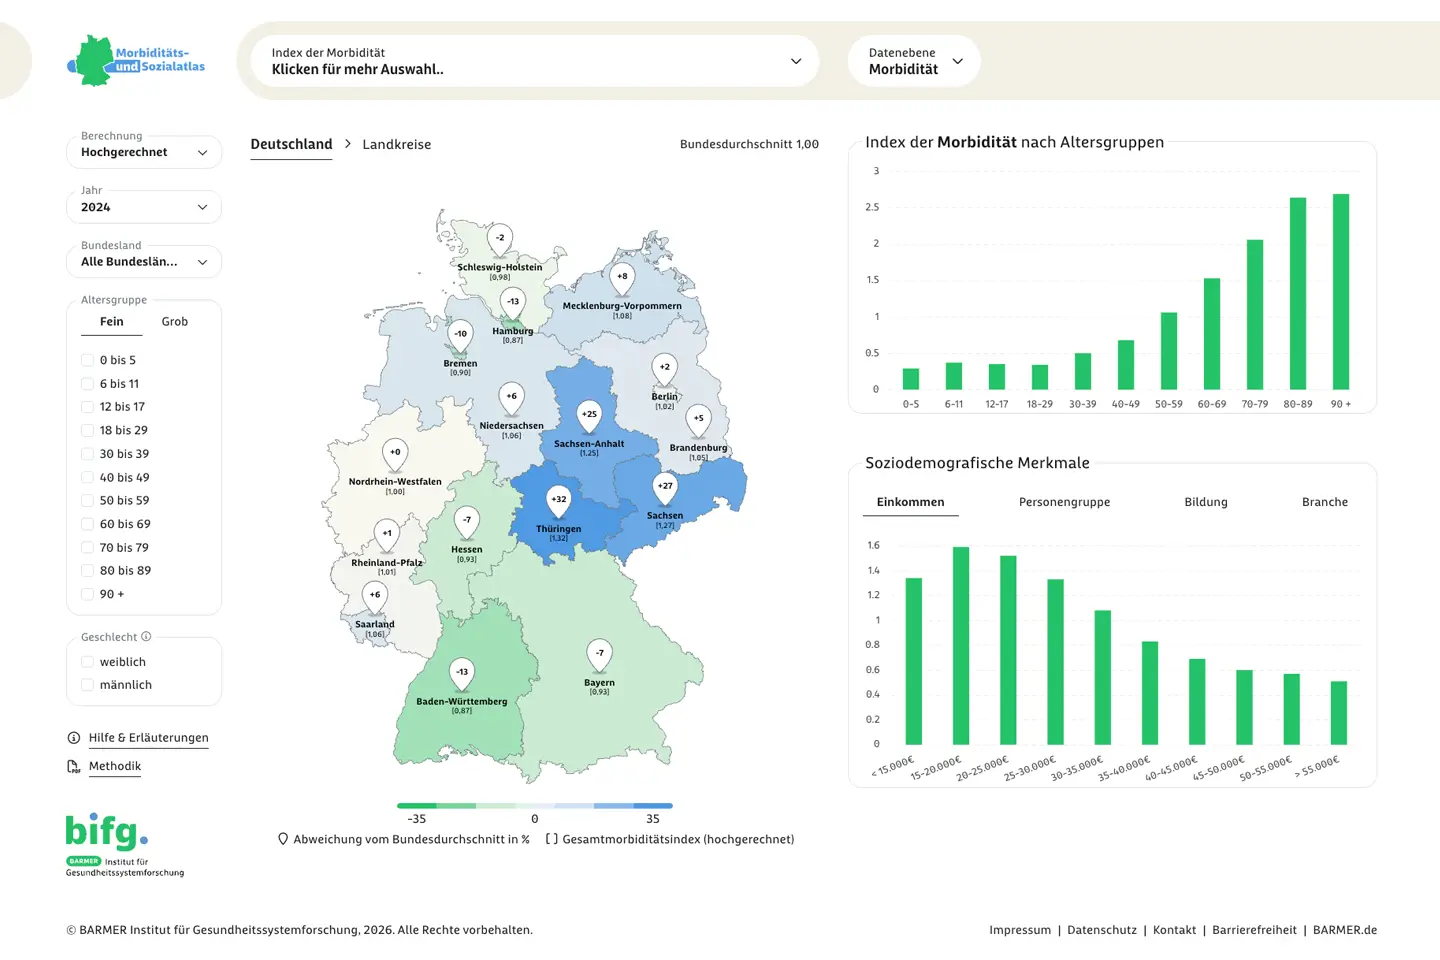Switch to the Branche tab
The image size is (1440, 960).
click(1325, 502)
